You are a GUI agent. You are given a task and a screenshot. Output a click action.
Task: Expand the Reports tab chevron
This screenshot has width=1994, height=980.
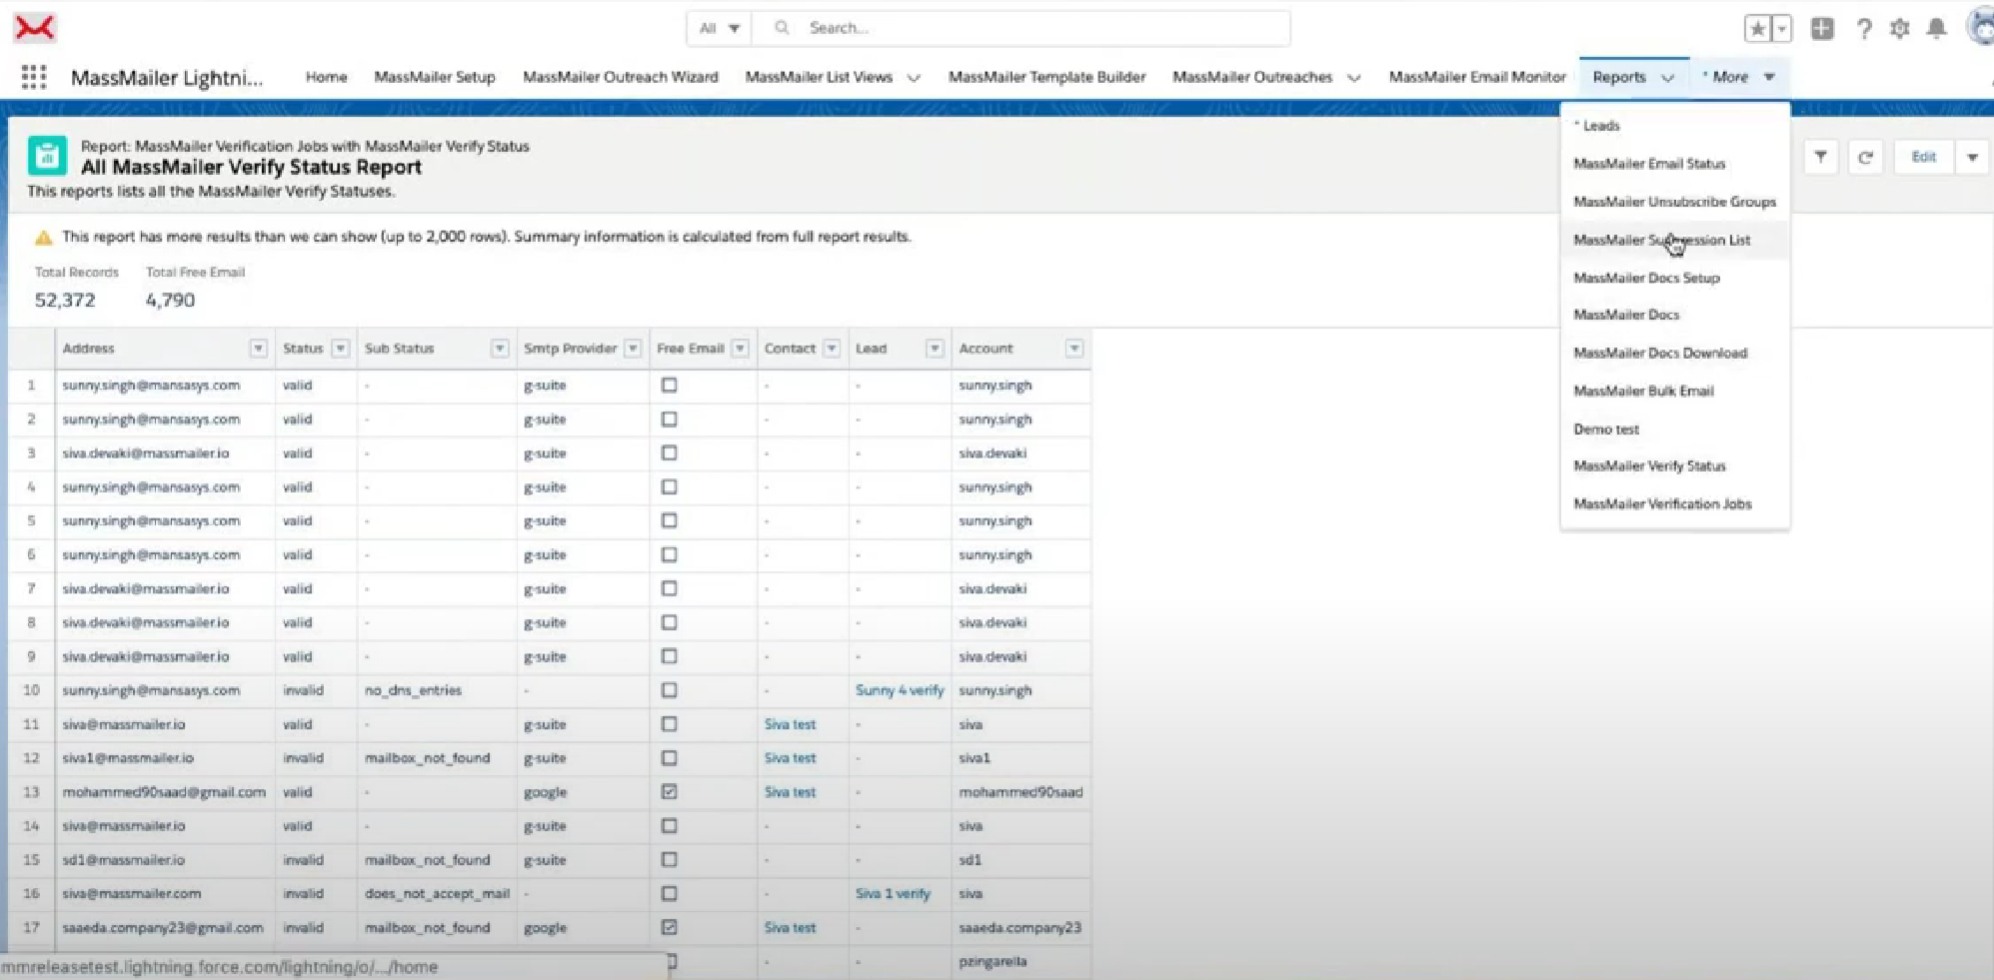pos(1667,78)
